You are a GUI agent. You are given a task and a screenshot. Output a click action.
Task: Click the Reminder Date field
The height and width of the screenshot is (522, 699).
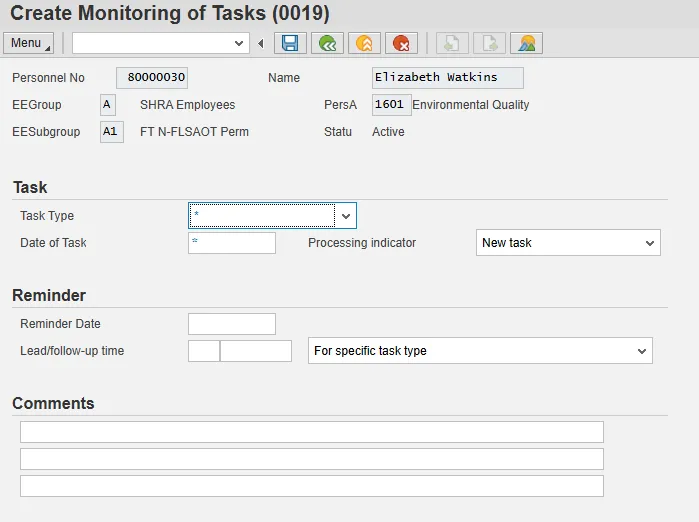232,324
